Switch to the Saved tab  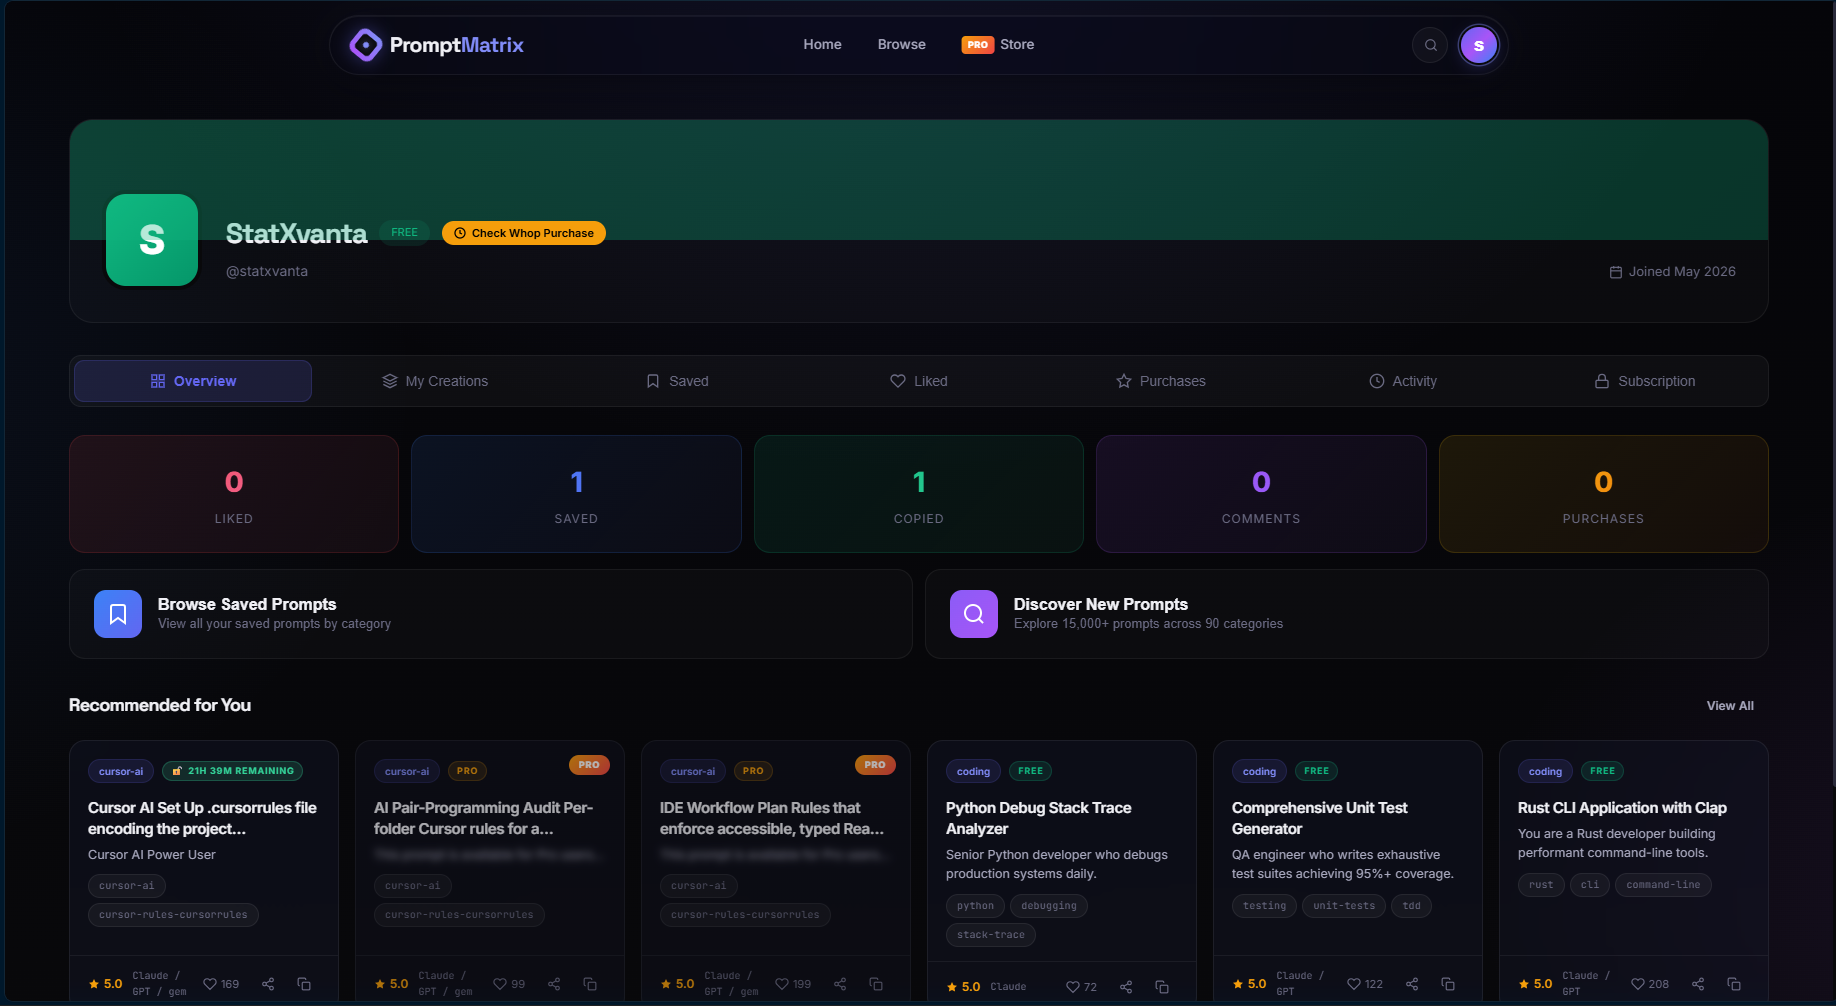tap(677, 381)
